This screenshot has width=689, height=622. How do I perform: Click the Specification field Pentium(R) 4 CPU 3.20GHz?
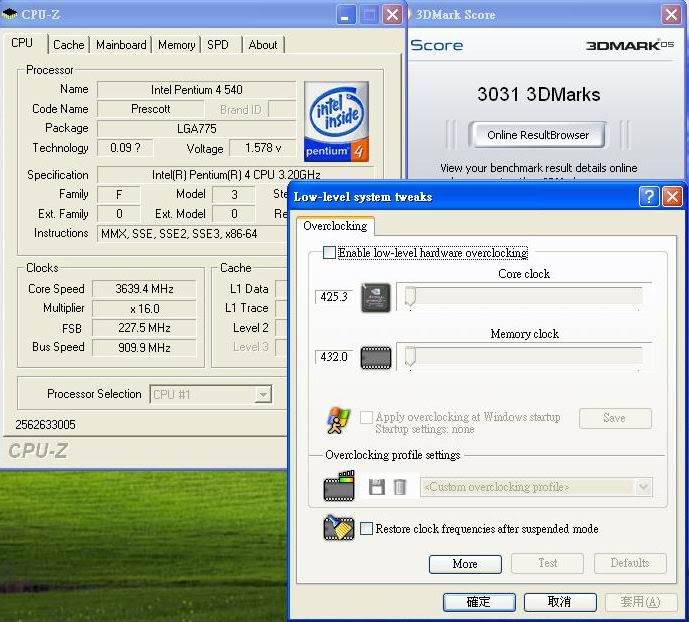click(x=236, y=175)
